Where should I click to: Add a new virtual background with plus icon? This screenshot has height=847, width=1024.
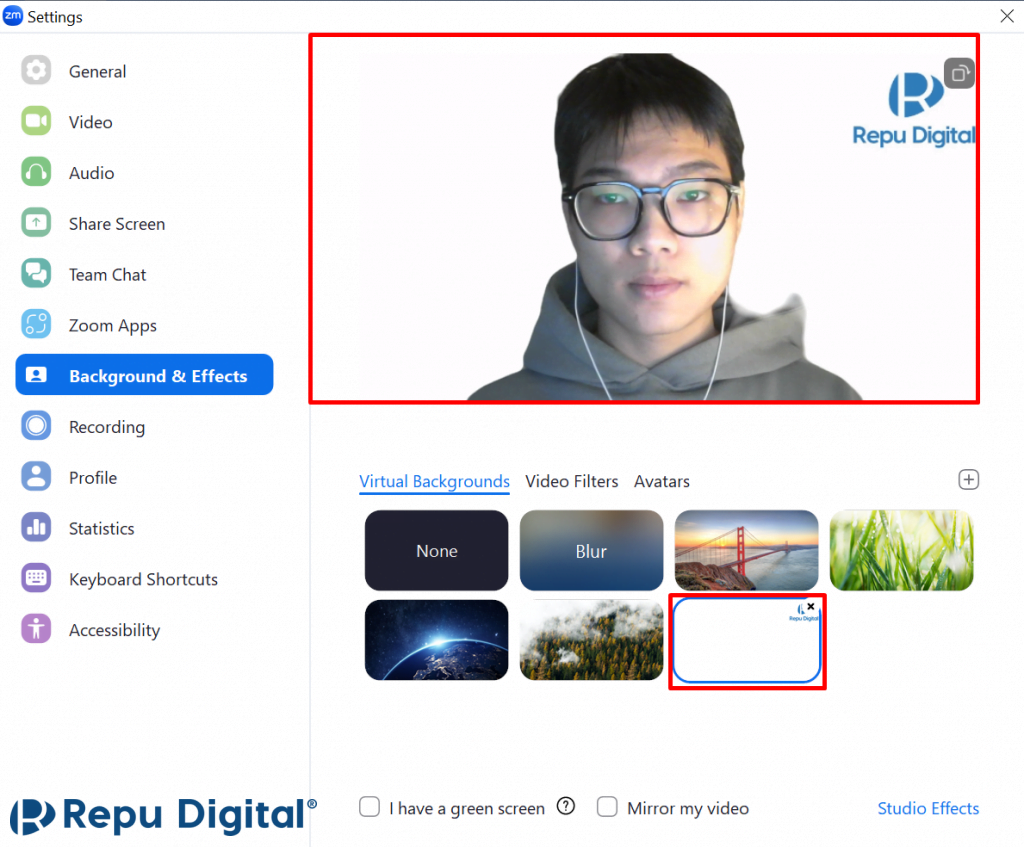968,480
